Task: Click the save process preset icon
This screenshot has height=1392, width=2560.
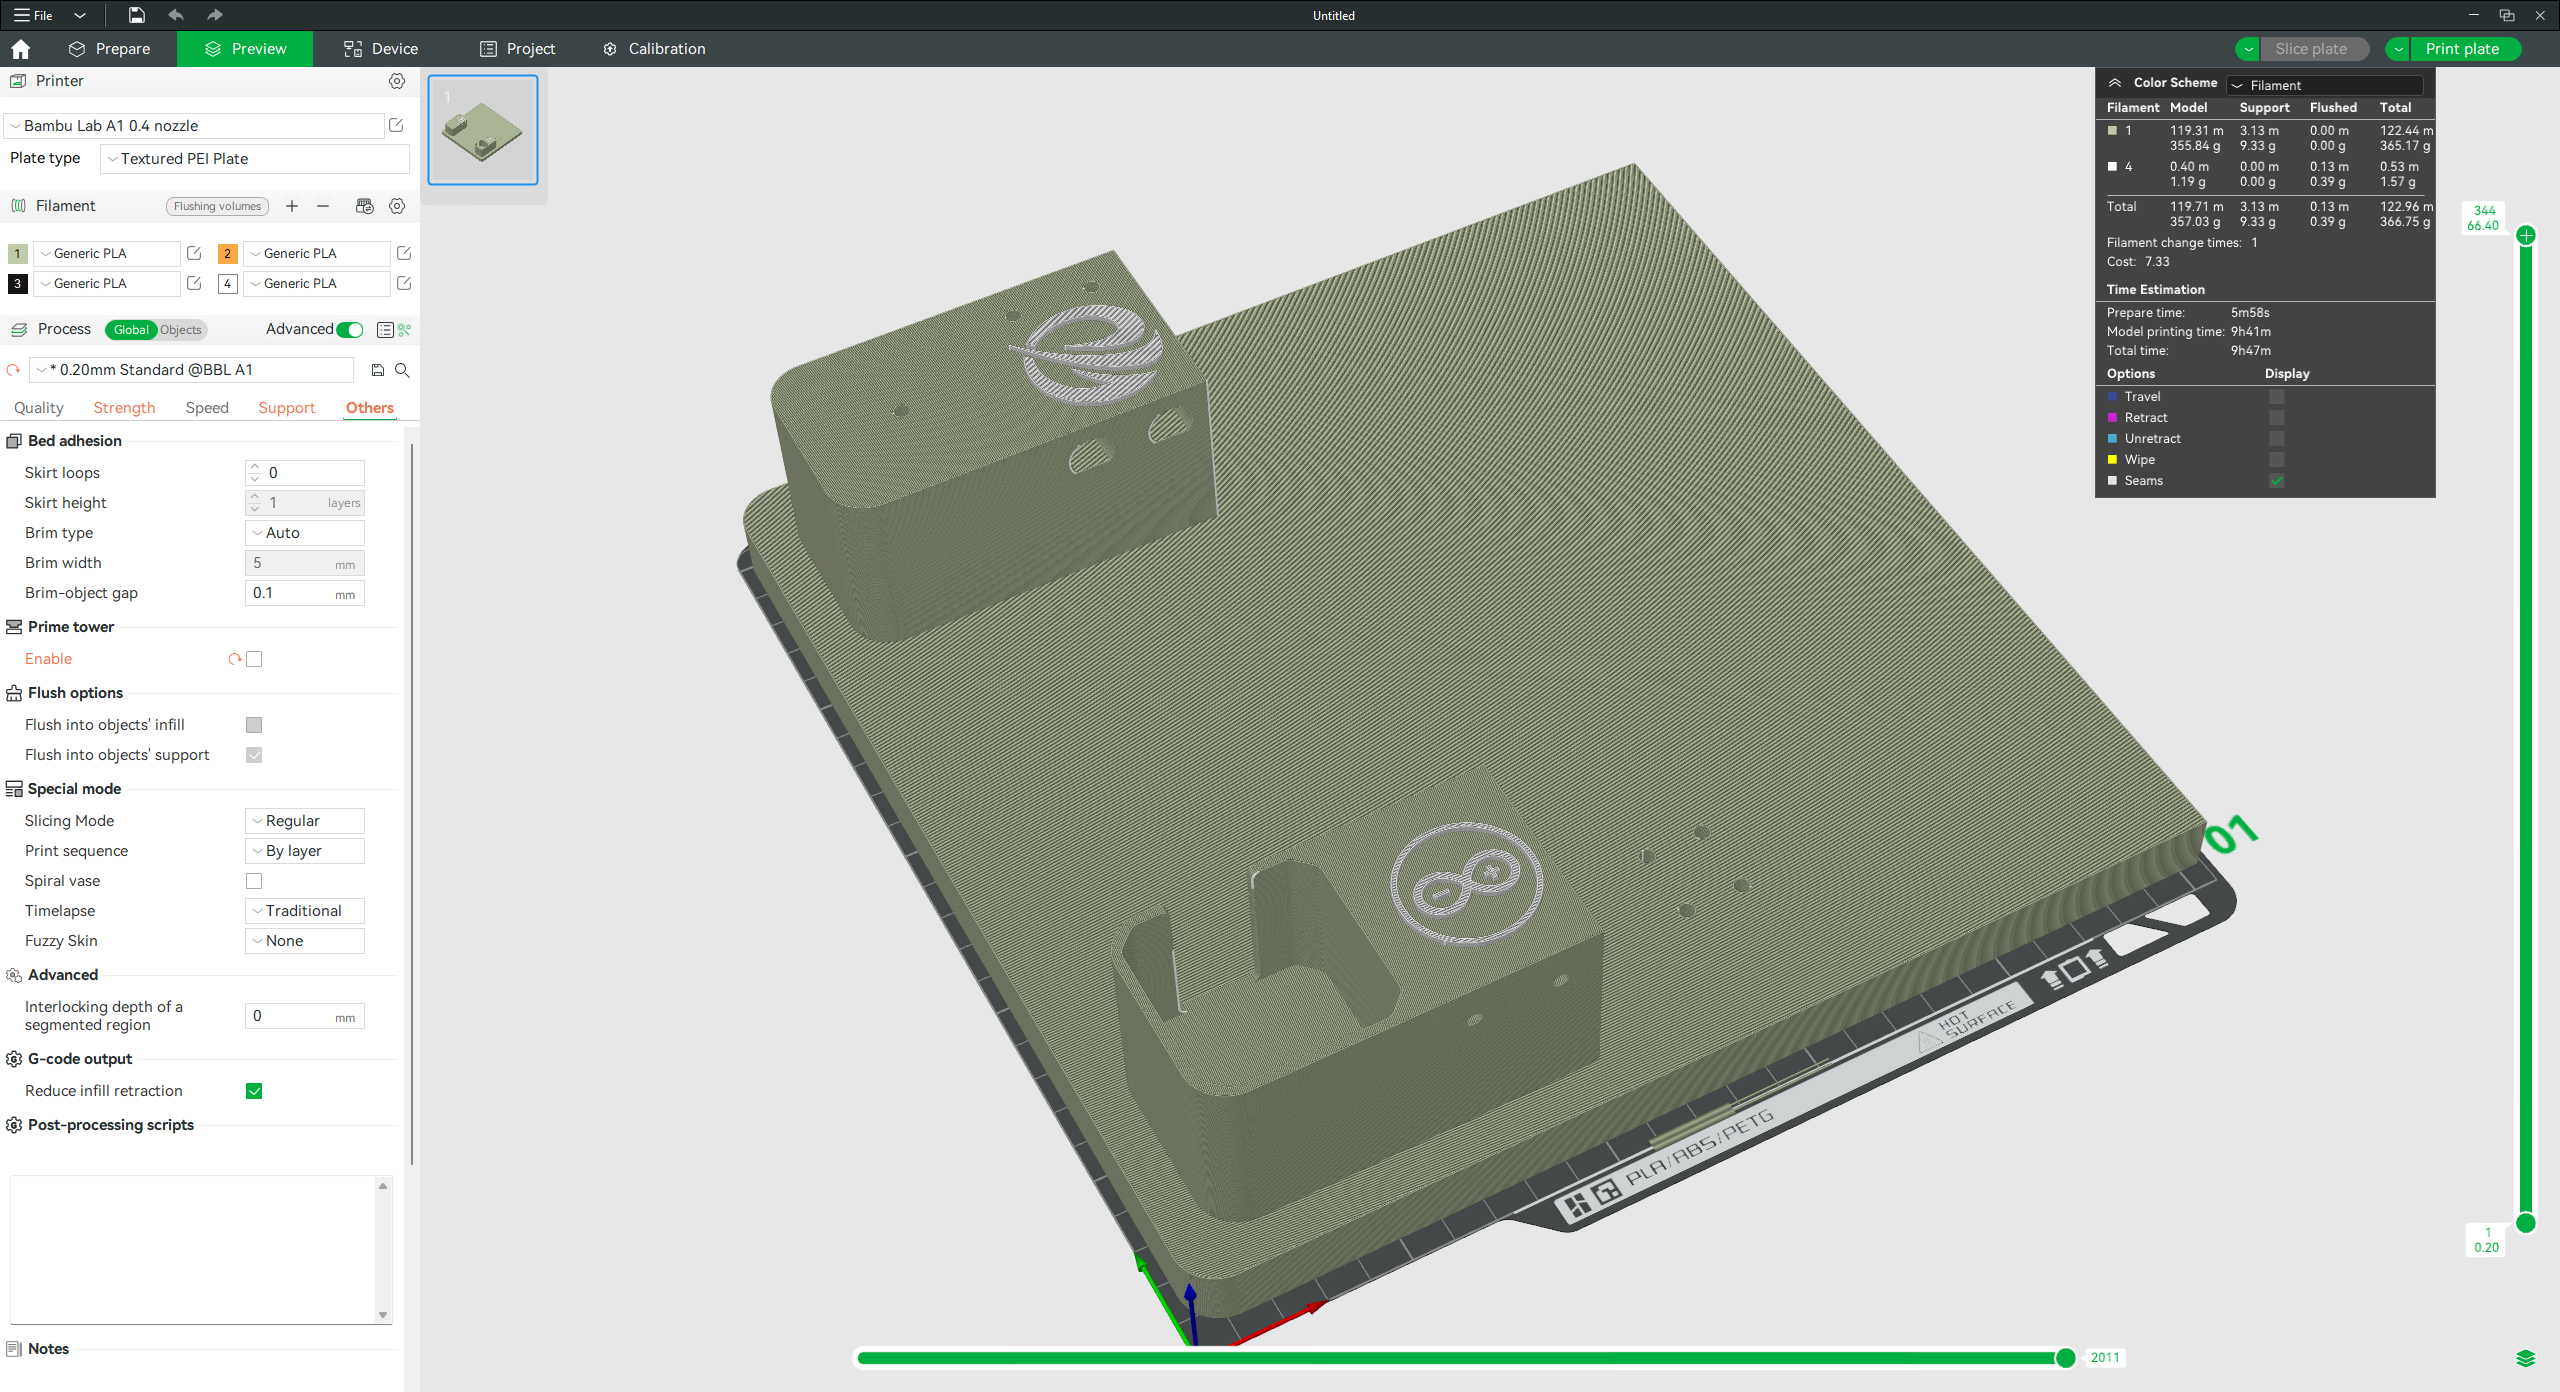Action: tap(378, 370)
